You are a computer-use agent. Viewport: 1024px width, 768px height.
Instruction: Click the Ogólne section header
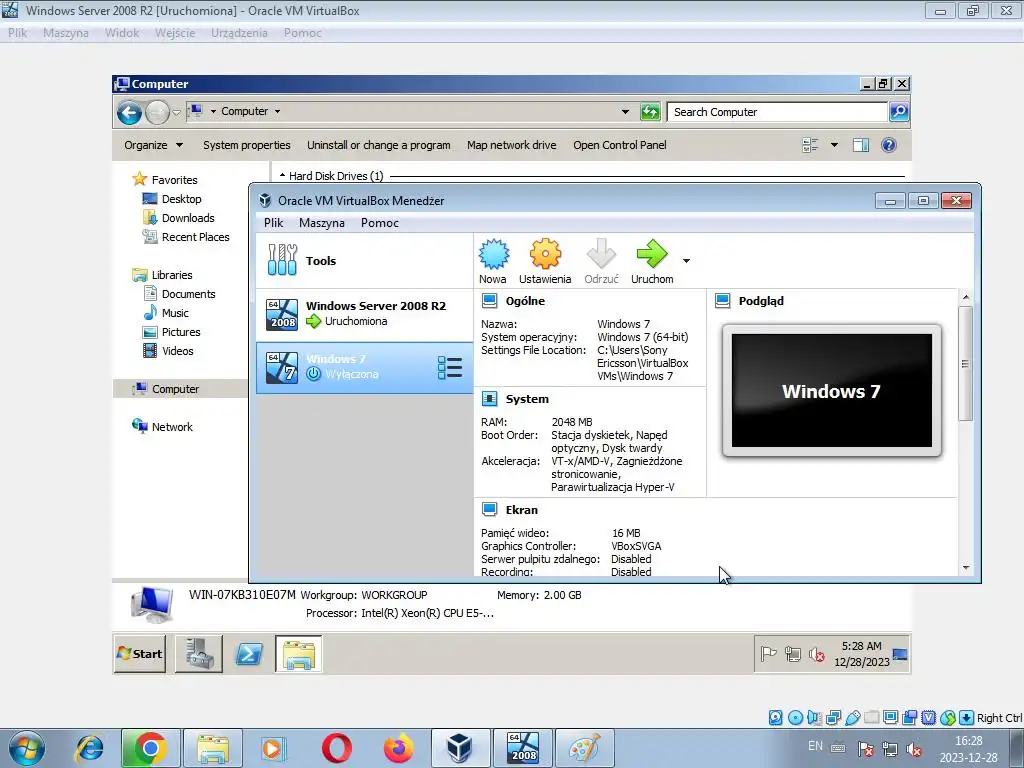[x=525, y=301]
